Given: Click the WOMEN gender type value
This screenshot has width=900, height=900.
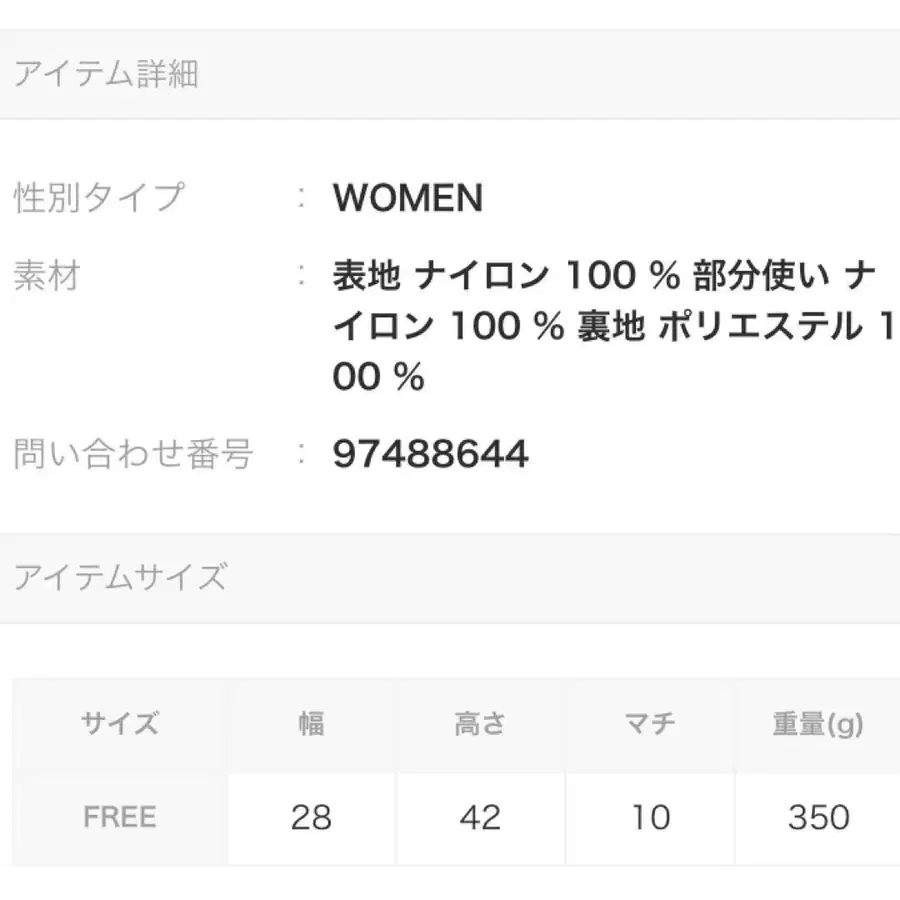Looking at the screenshot, I should 408,198.
